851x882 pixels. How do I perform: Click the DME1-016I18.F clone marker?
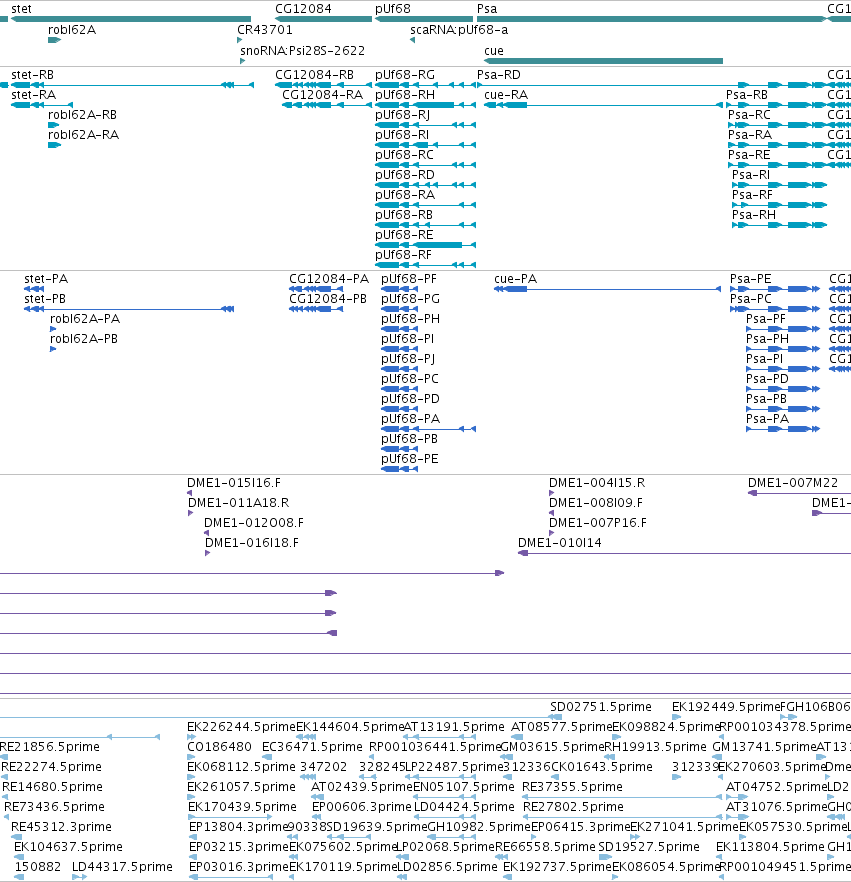208,553
